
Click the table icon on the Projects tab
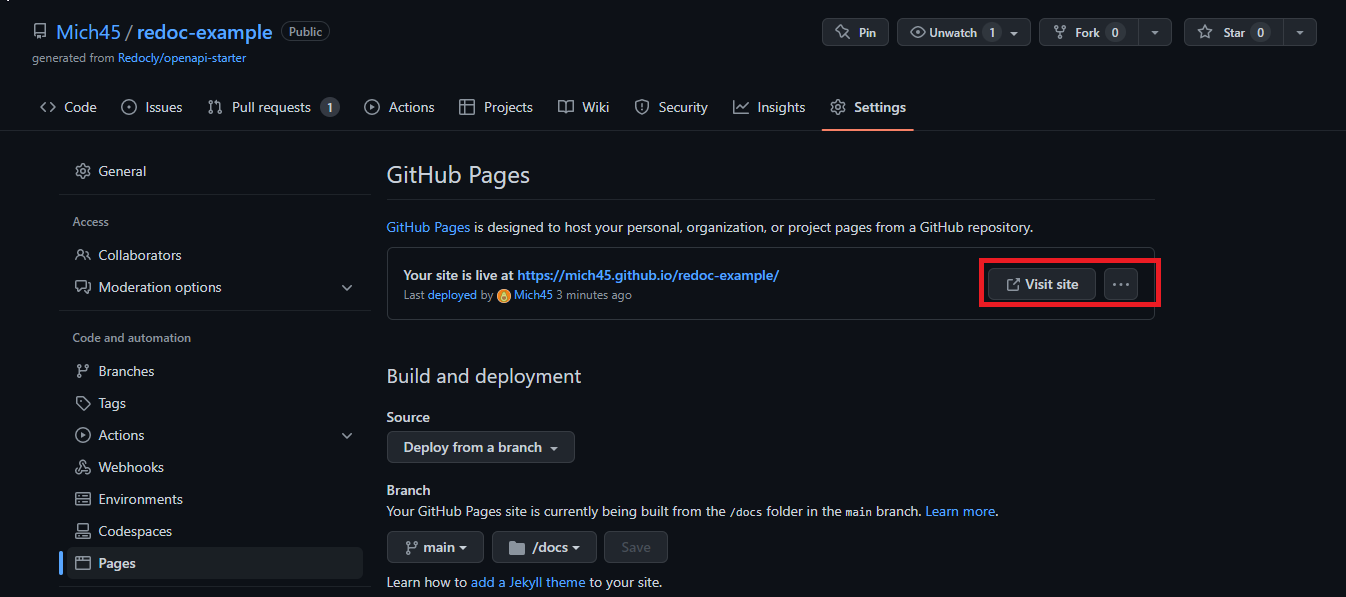[x=467, y=107]
